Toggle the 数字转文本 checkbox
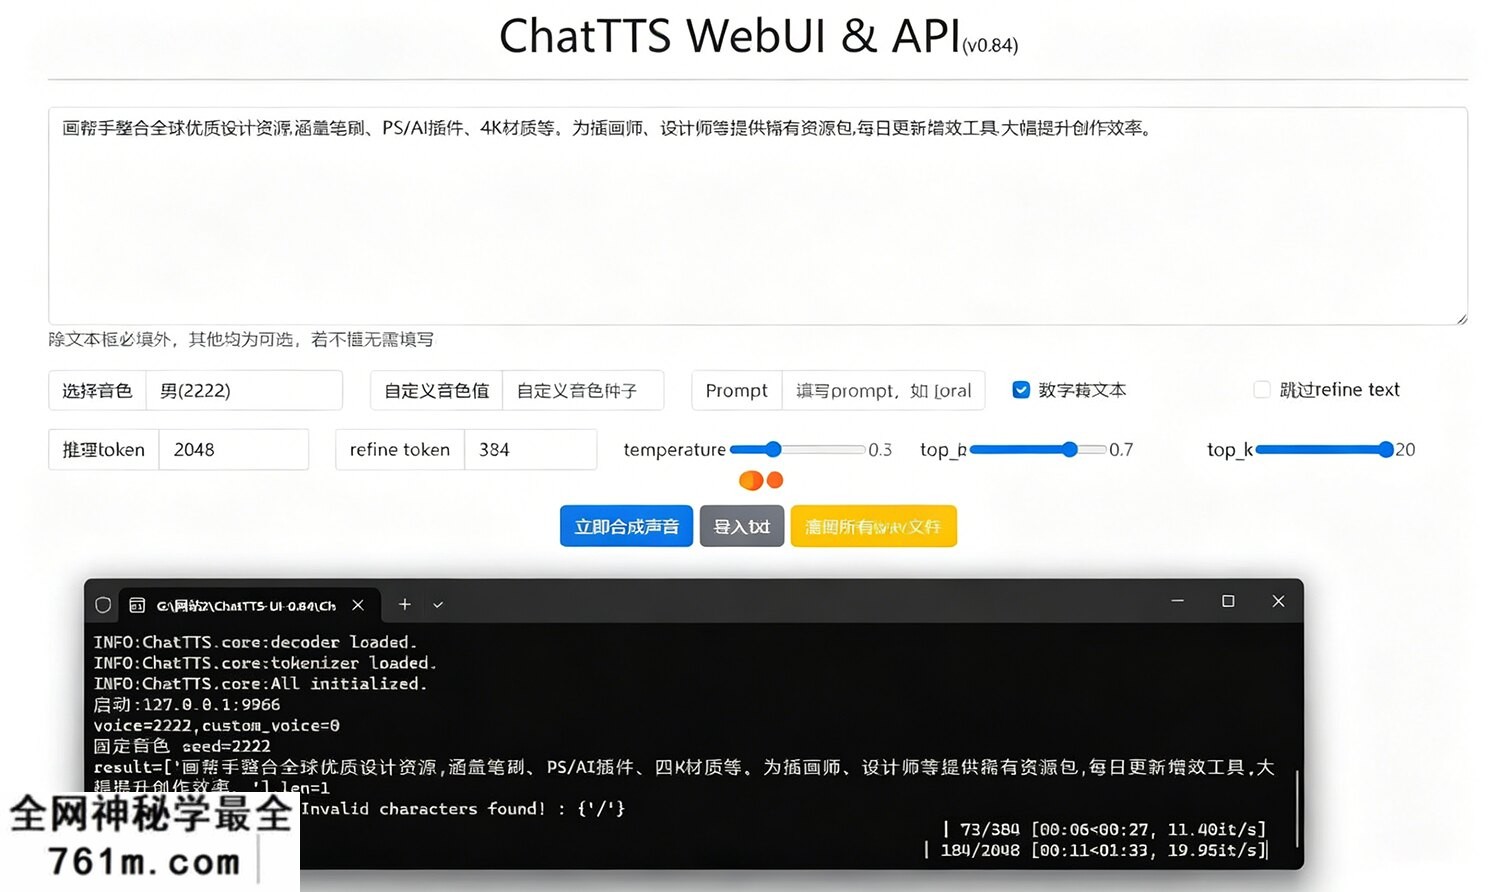Screen dimensions: 1500x892 click(1021, 390)
